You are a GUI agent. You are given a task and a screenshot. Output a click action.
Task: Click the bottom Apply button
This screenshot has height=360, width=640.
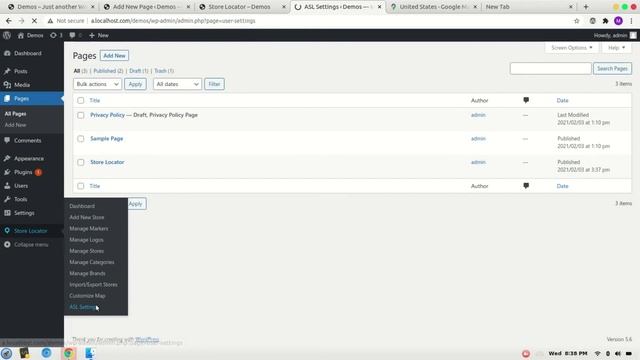pos(135,204)
